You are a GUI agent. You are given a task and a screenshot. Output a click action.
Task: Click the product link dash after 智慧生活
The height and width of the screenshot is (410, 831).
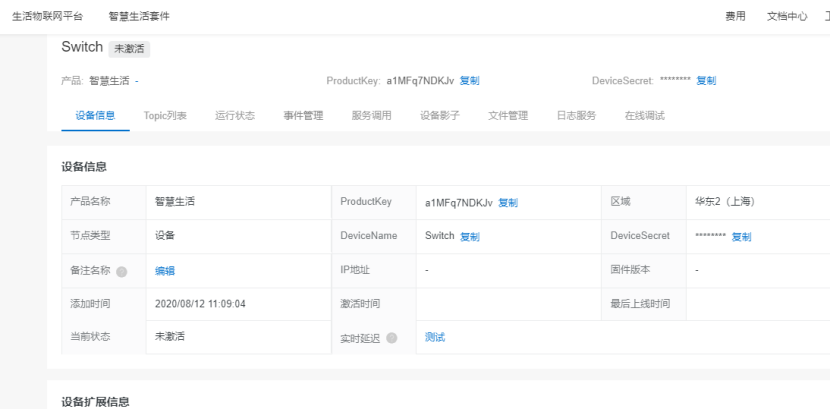(137, 81)
